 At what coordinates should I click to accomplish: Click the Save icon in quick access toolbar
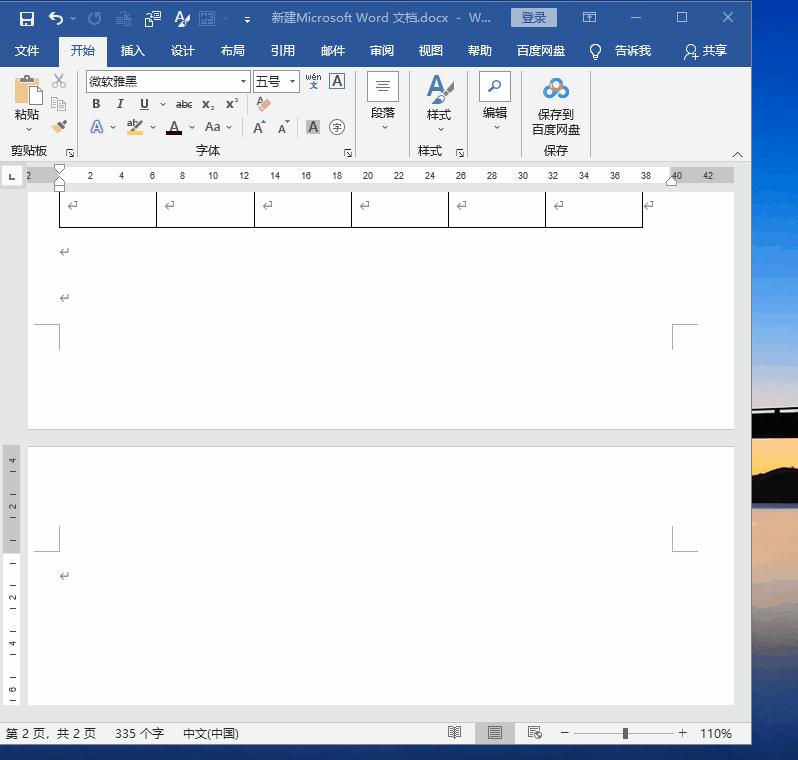click(x=27, y=18)
